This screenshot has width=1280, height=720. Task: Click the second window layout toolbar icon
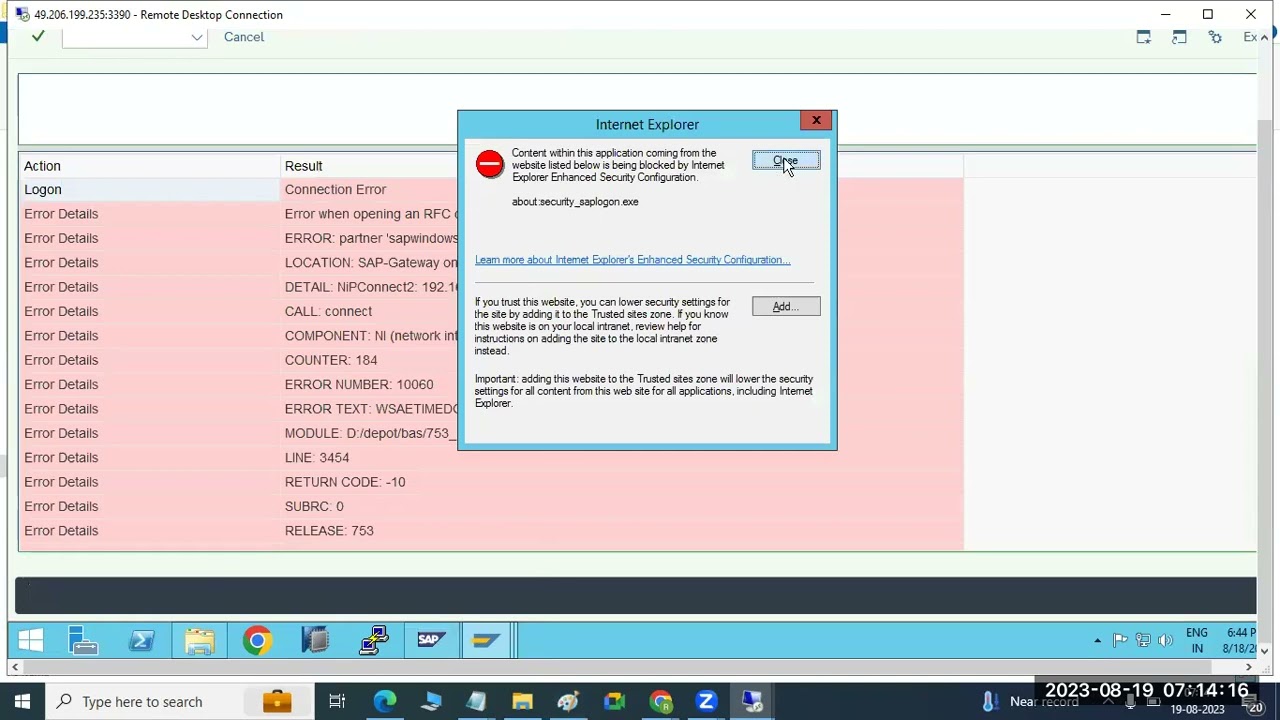tap(1179, 37)
